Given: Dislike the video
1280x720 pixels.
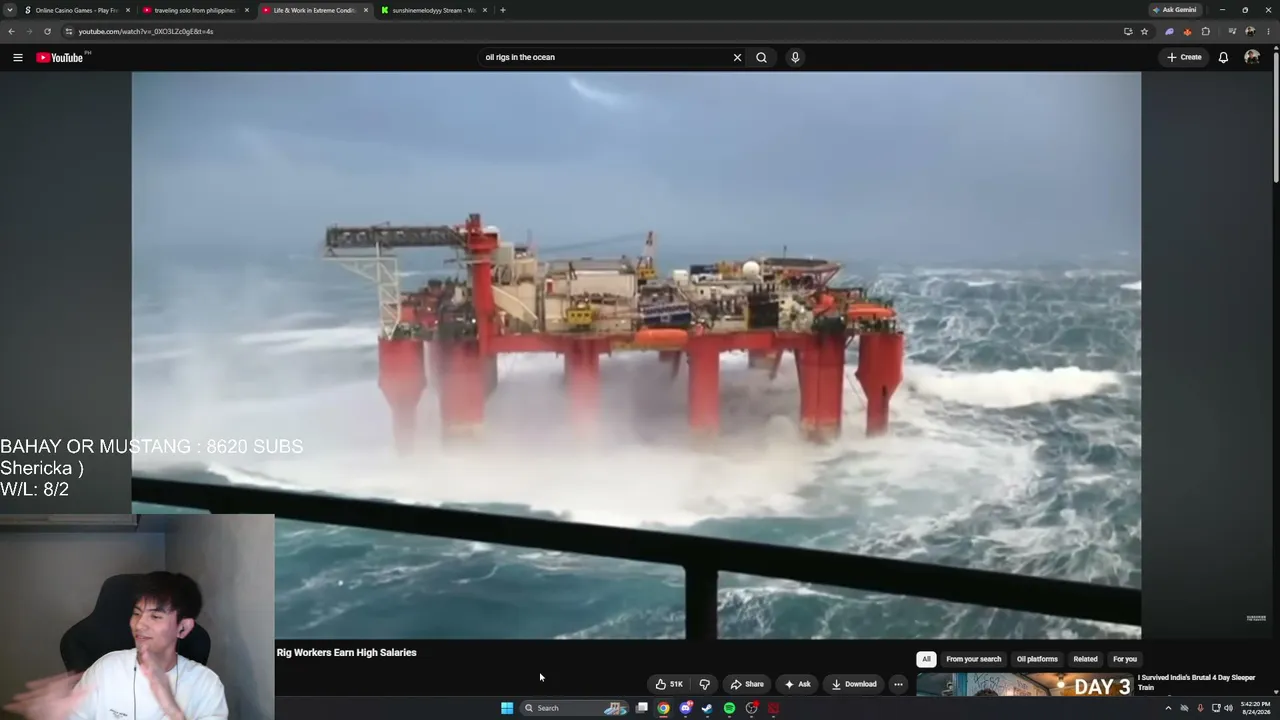Looking at the screenshot, I should click(x=704, y=684).
